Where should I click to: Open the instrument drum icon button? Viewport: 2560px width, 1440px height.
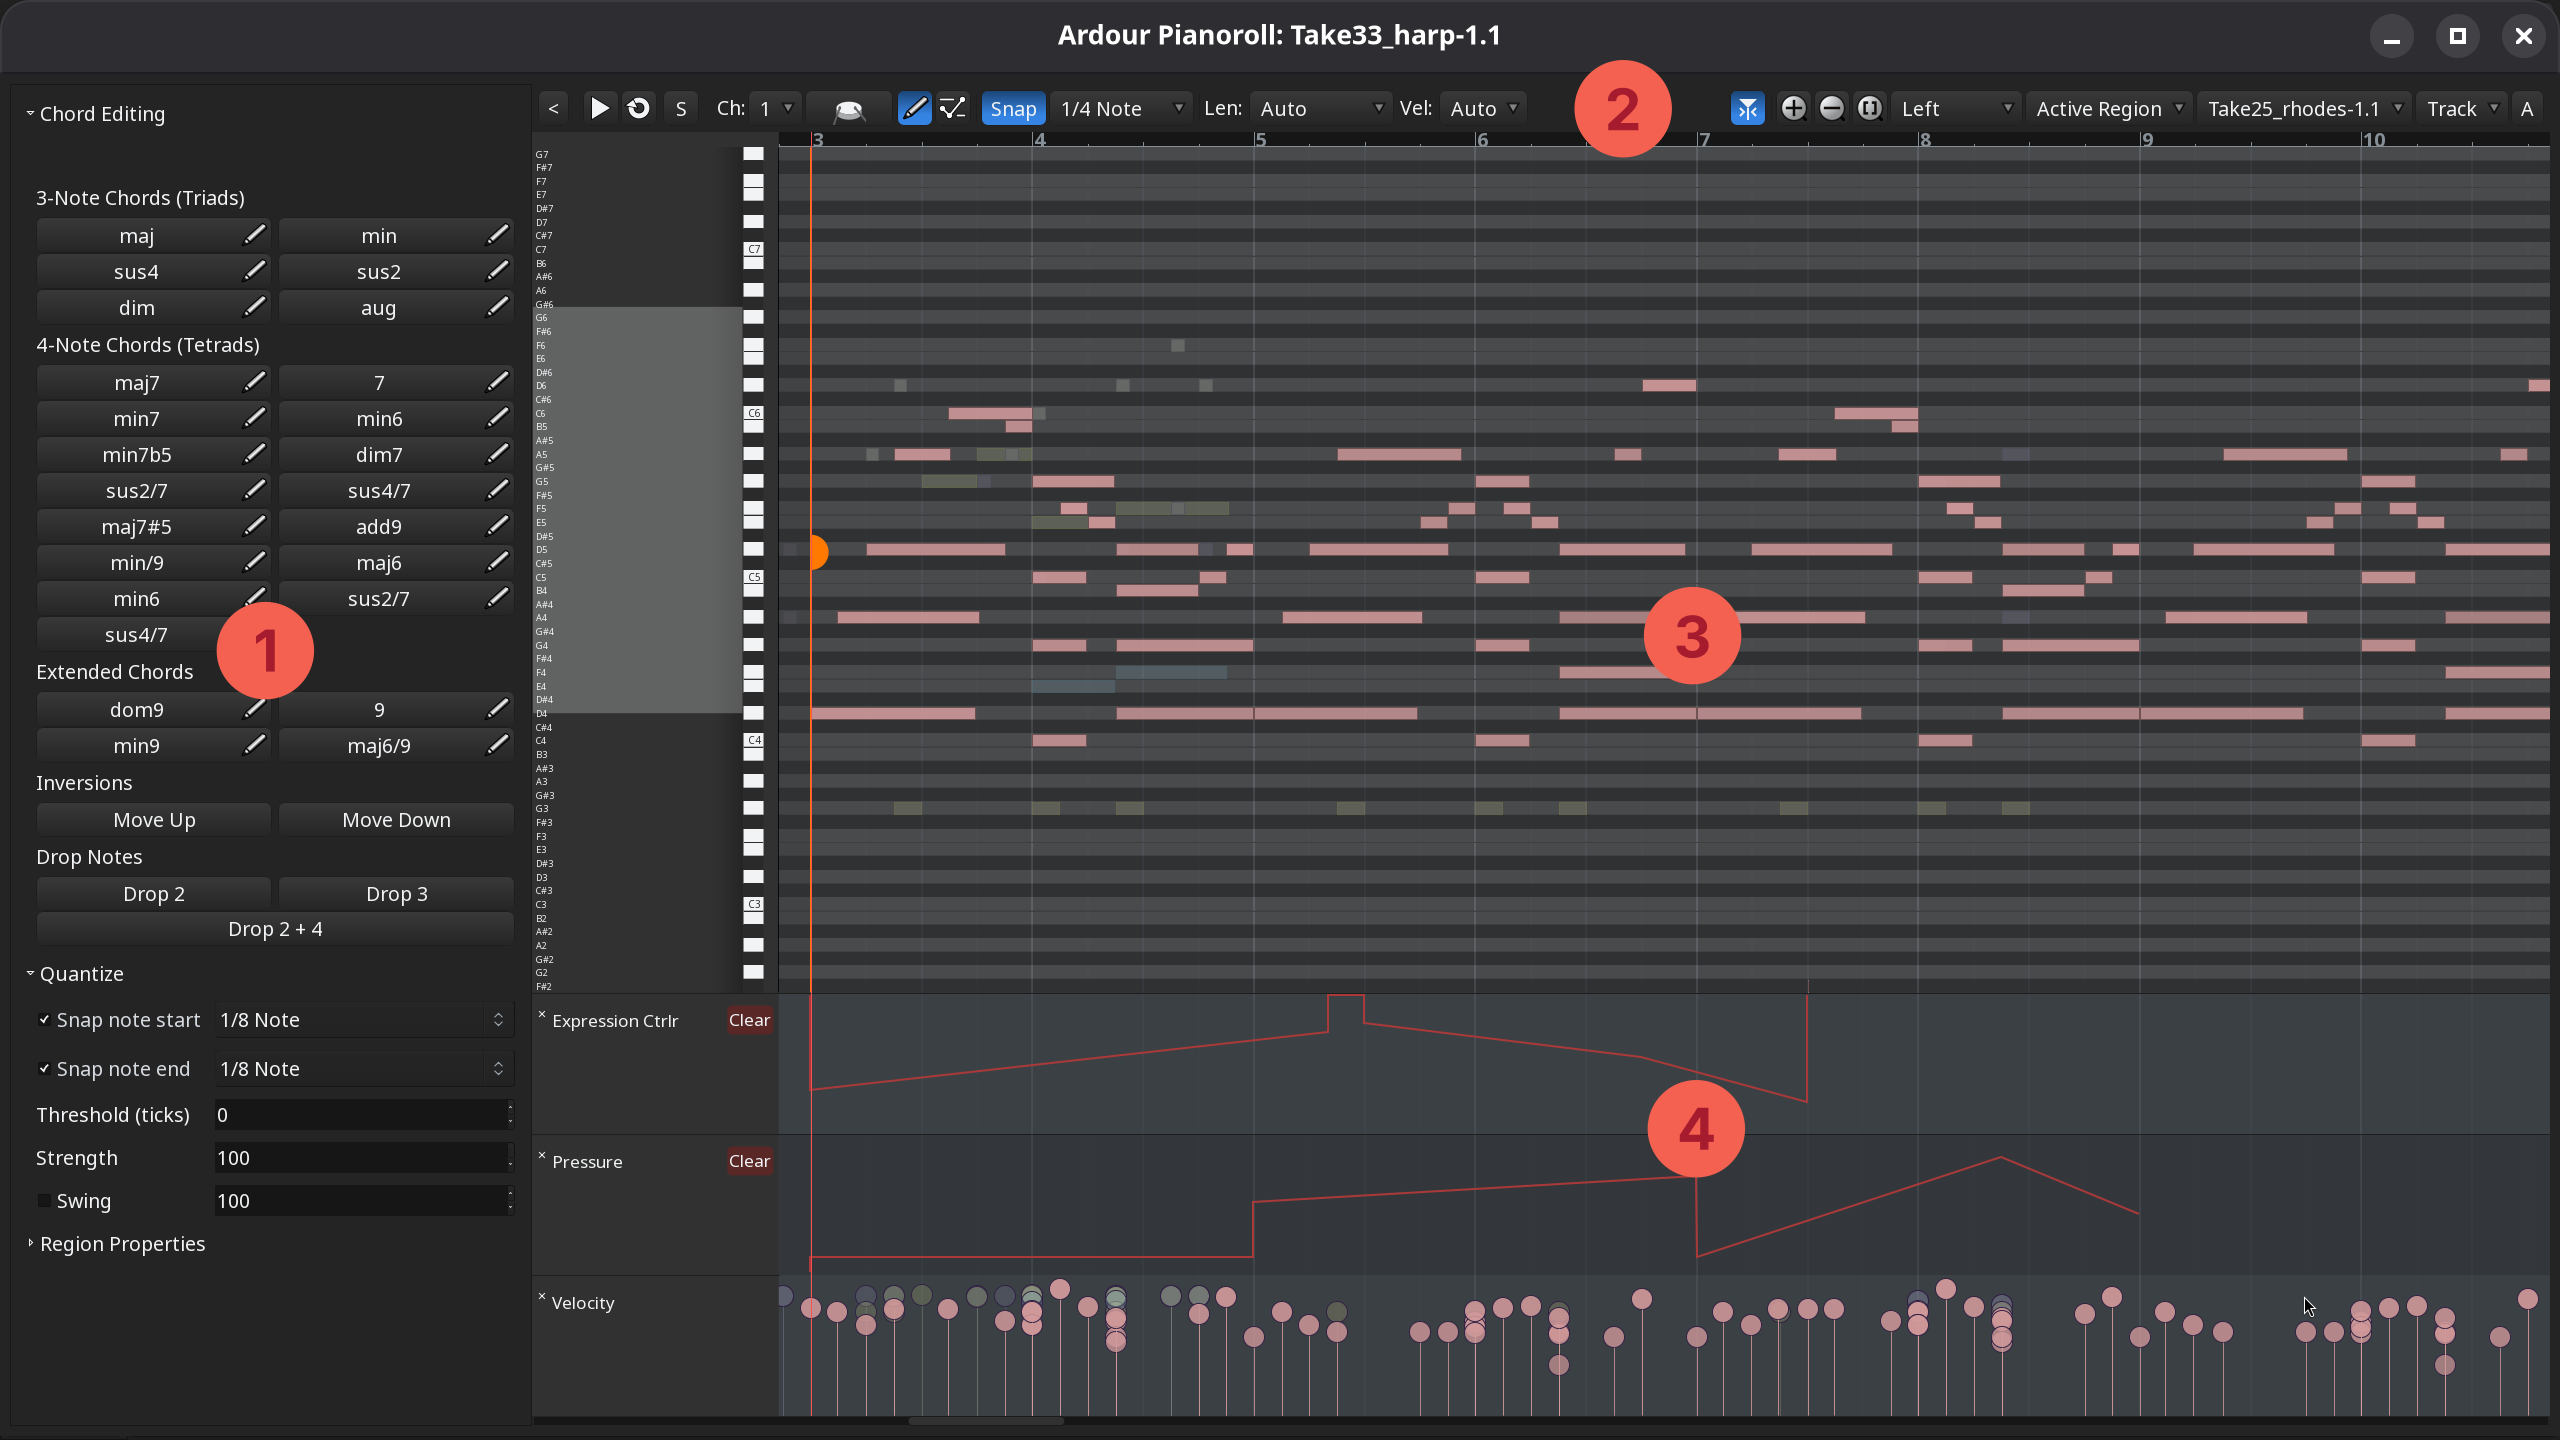click(x=849, y=108)
